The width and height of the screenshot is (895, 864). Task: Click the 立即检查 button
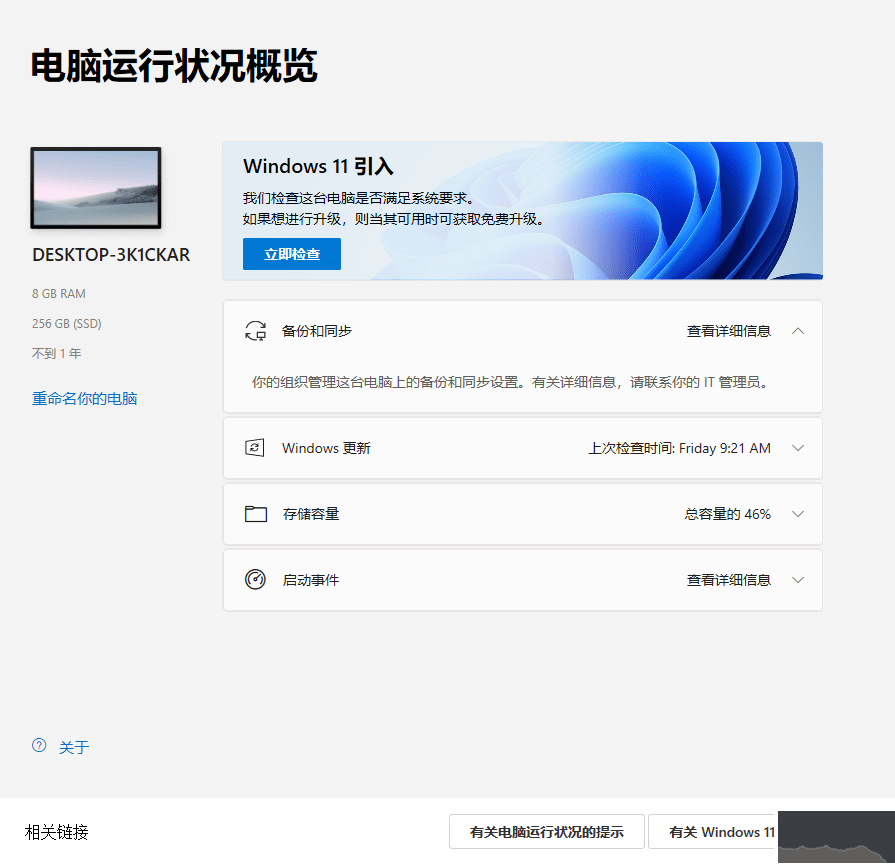click(291, 254)
